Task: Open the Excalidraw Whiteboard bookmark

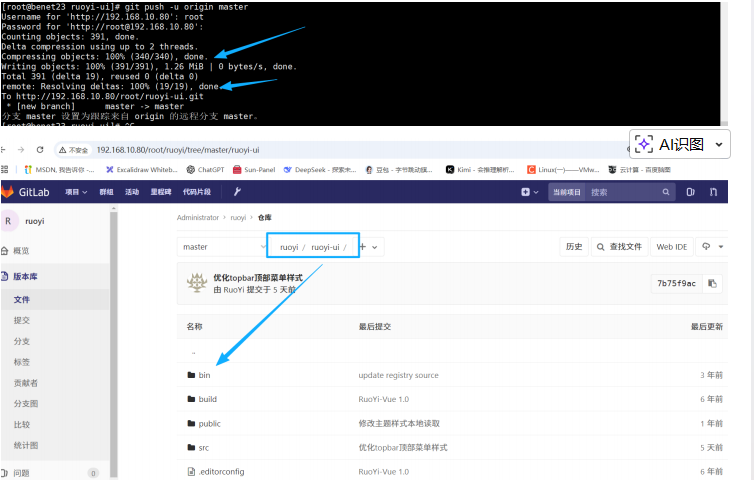Action: coord(142,170)
